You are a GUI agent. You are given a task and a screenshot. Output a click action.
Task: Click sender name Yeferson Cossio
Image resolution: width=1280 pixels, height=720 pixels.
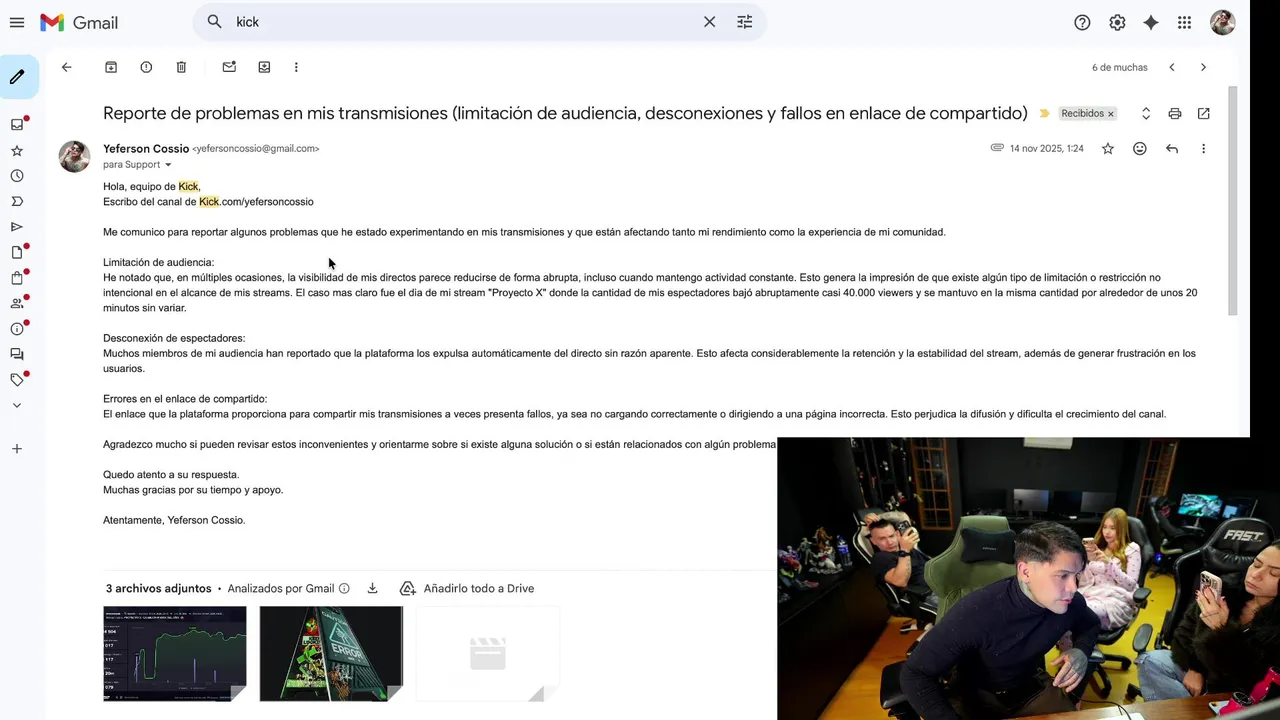pyautogui.click(x=146, y=149)
